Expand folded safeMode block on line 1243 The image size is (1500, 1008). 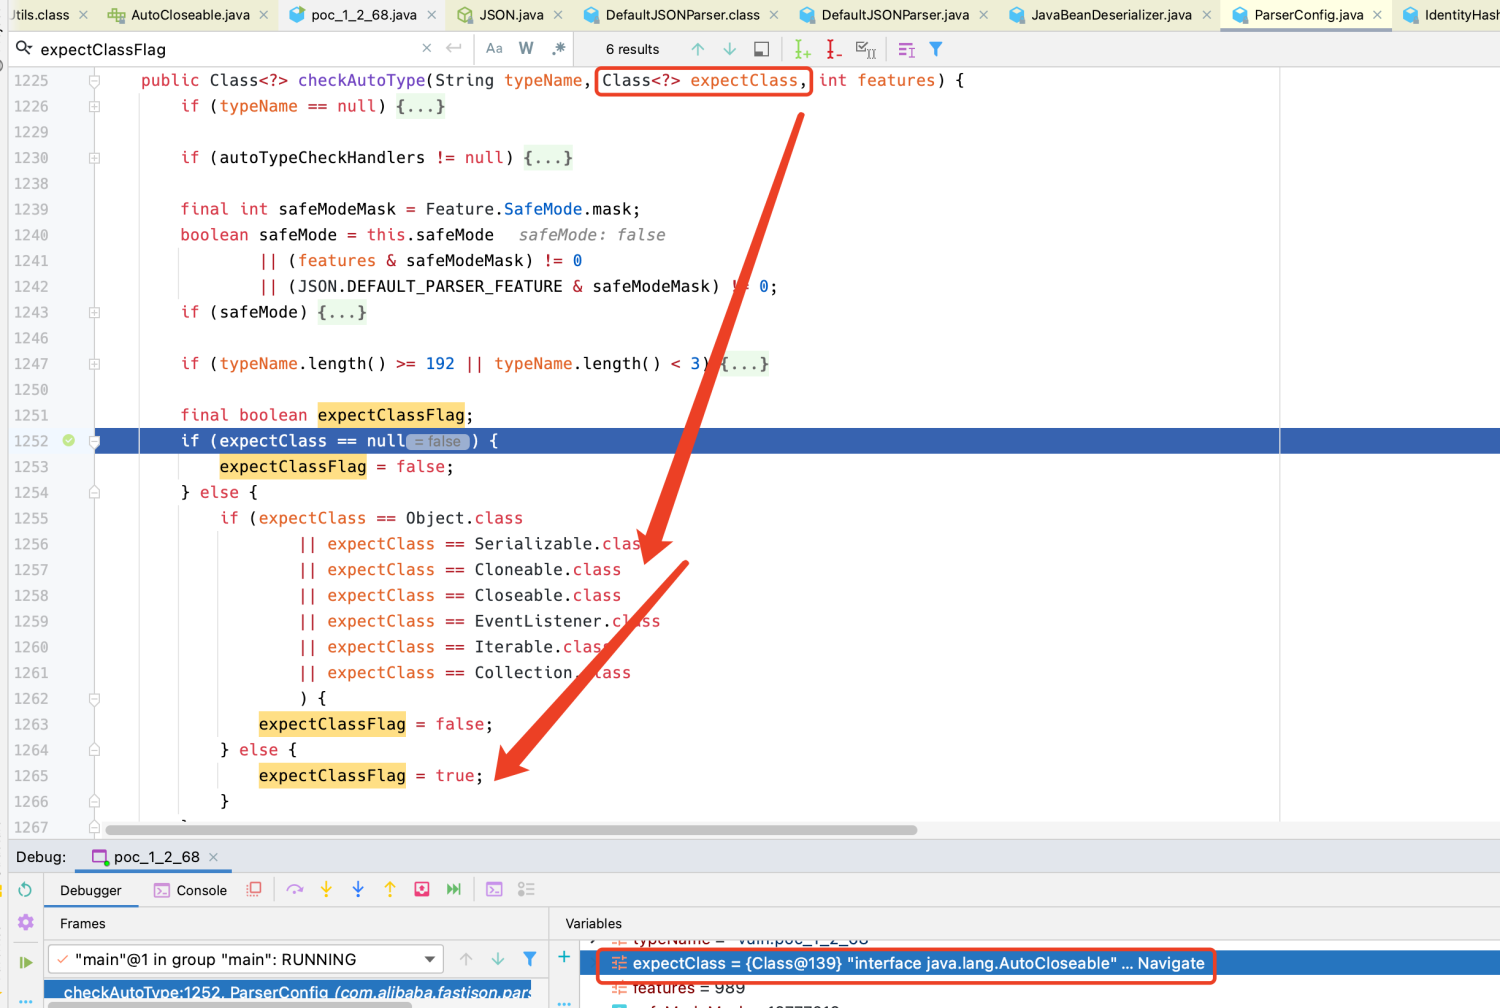(94, 312)
